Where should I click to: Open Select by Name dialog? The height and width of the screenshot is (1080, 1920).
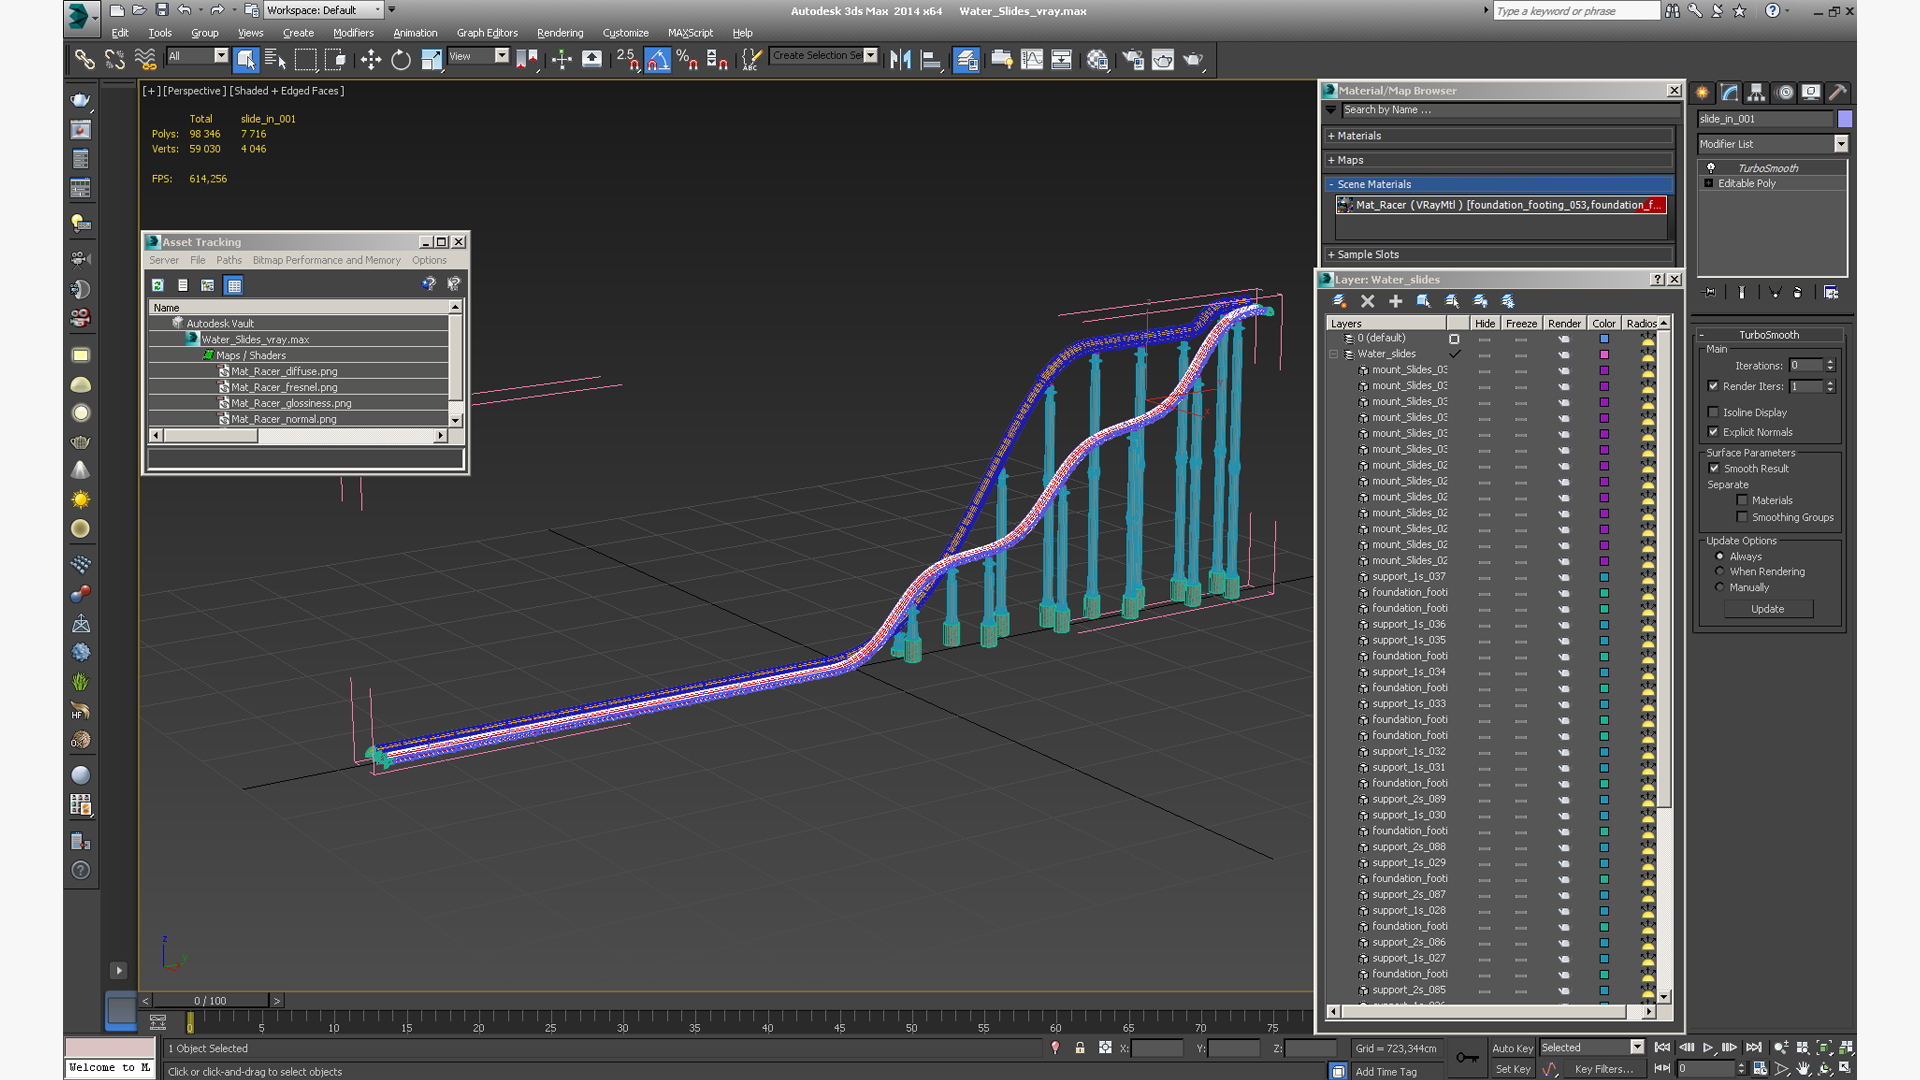point(275,60)
